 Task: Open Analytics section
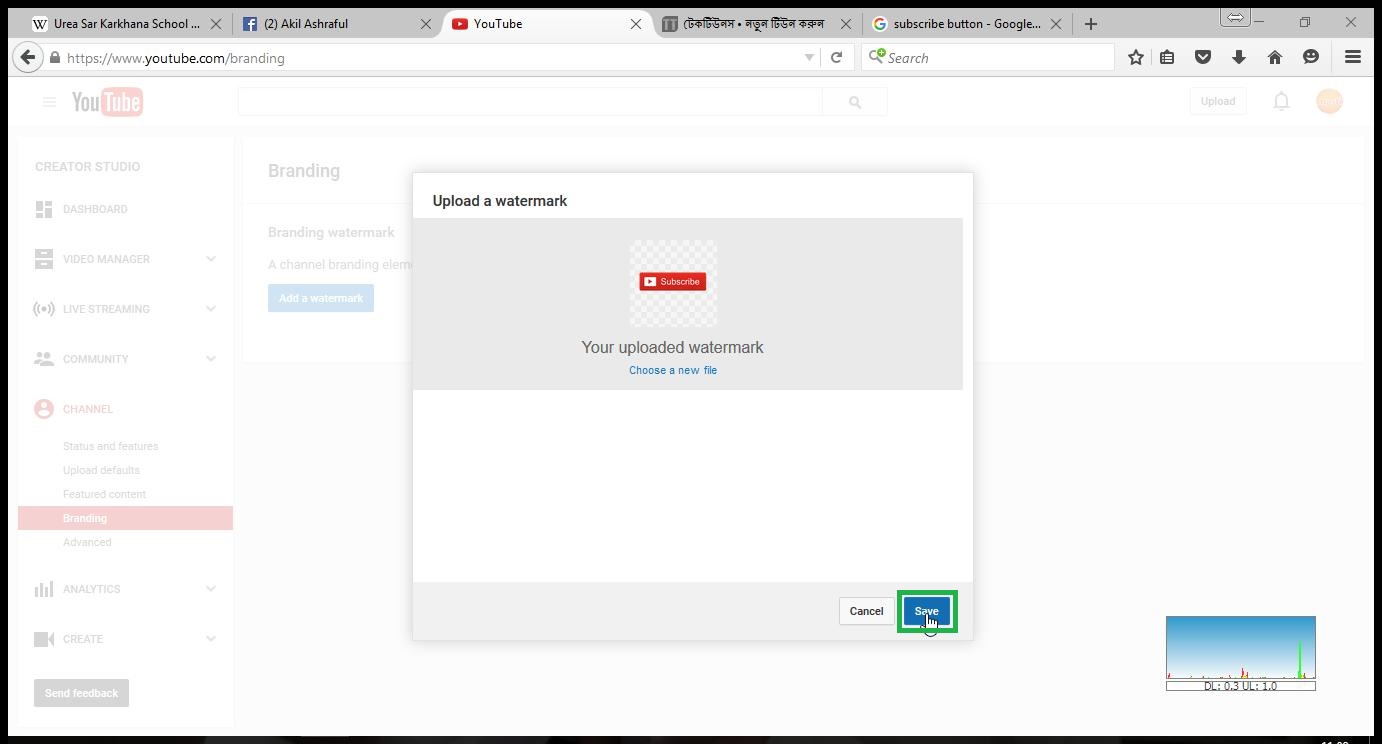tap(91, 589)
